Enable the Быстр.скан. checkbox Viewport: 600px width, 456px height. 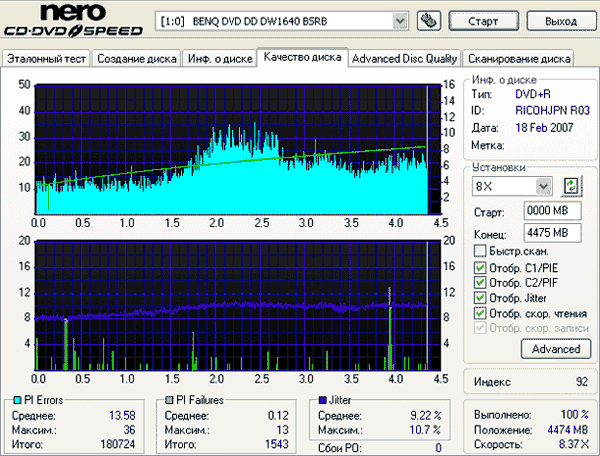[x=480, y=251]
